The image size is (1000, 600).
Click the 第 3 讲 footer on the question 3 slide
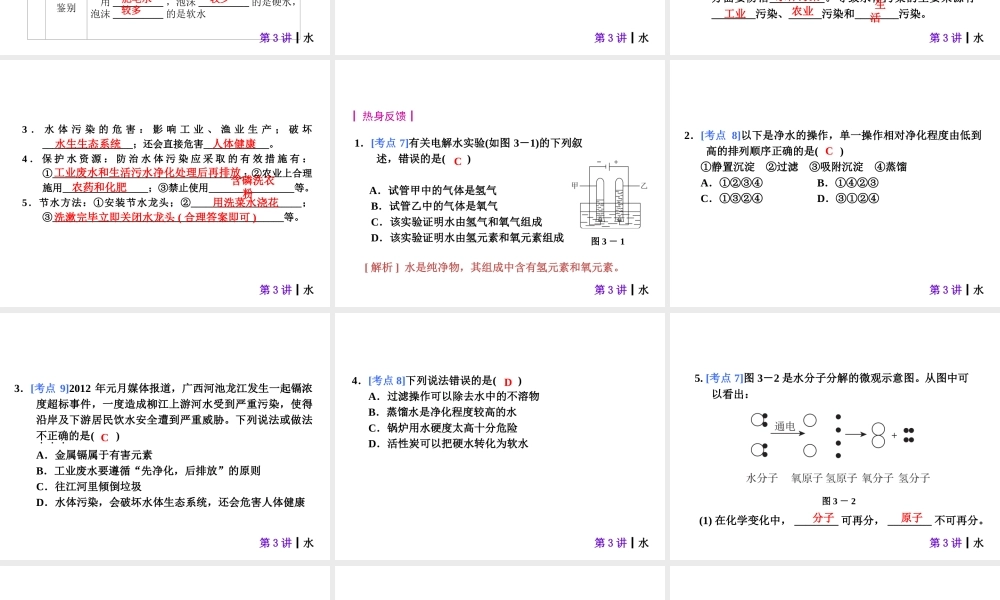tap(276, 543)
